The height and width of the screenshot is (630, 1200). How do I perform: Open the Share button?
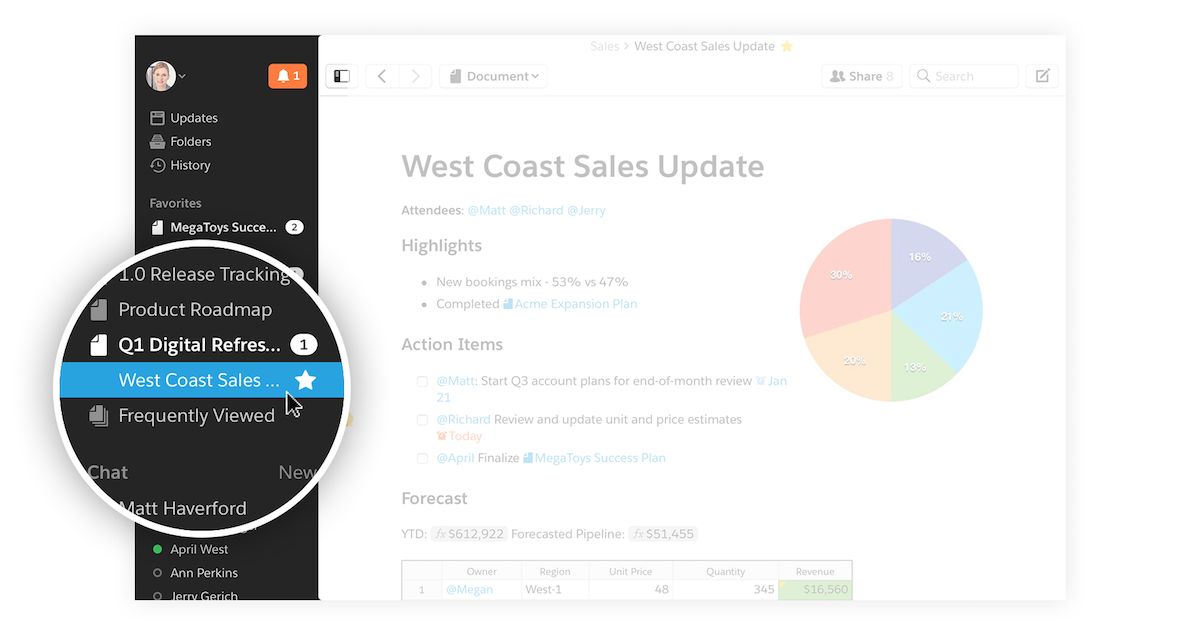click(861, 76)
